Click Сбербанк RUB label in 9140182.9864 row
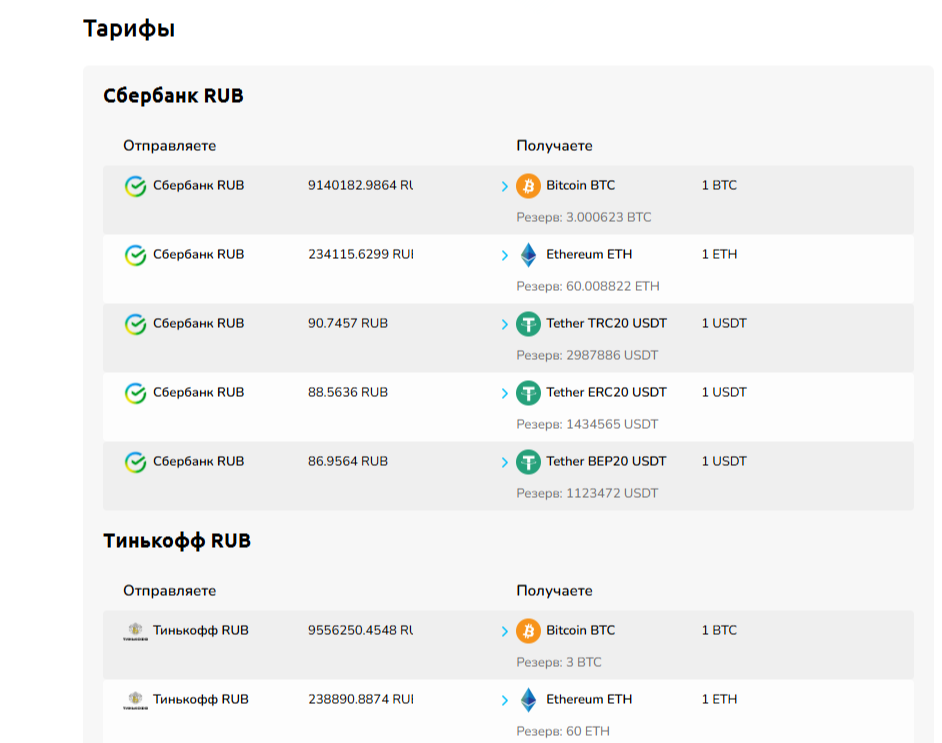 tap(198, 185)
